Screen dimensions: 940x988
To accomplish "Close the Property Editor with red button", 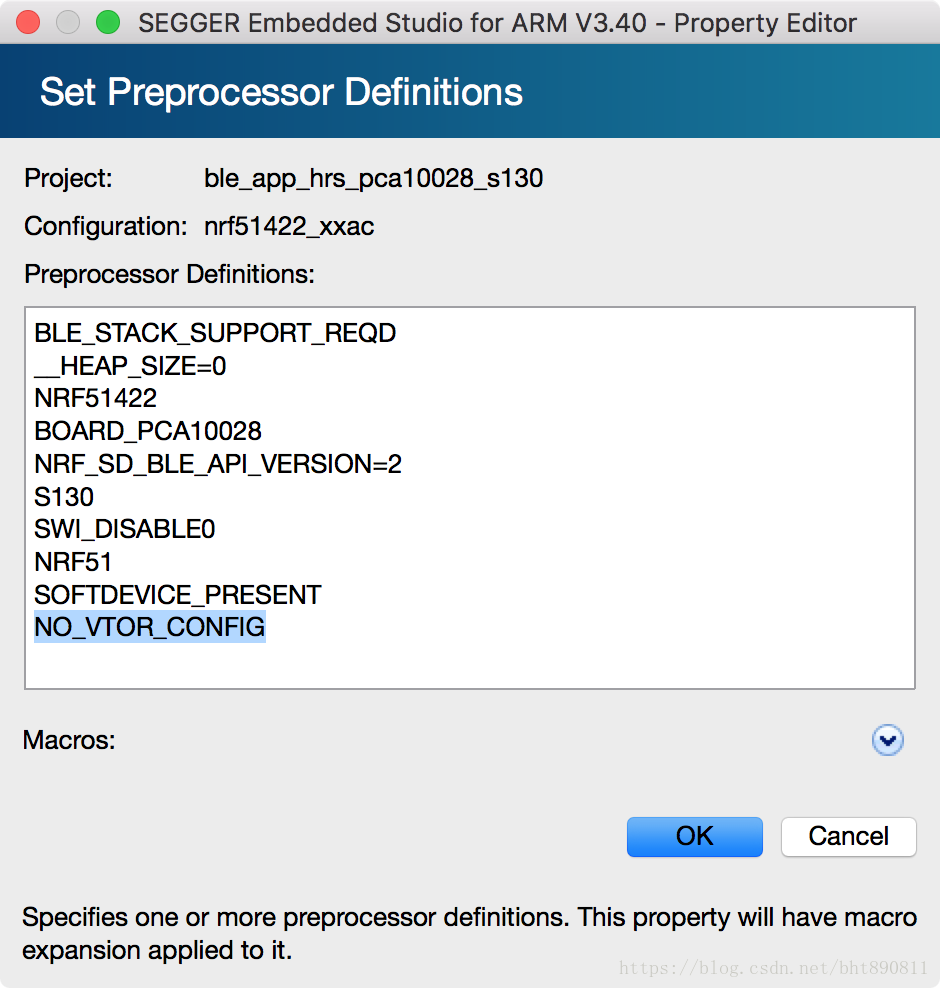I will 28,23.
